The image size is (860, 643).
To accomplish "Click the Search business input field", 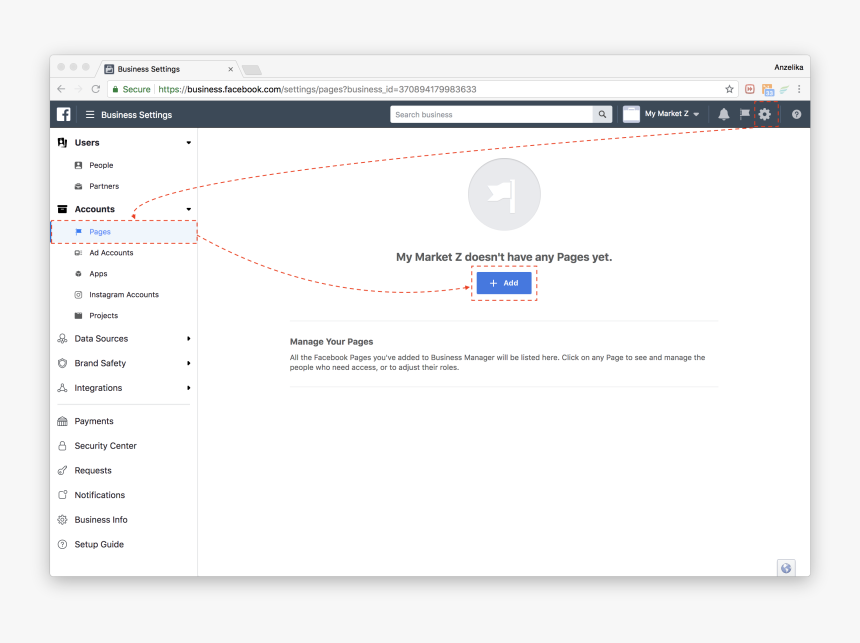I will tap(491, 114).
